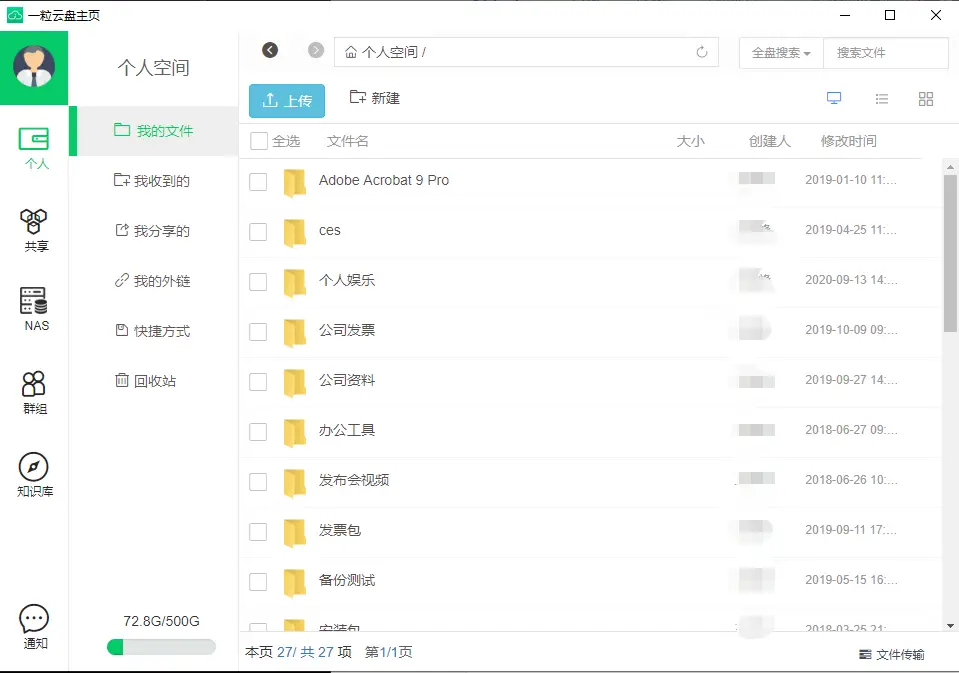Click the 公司发票 folder icon

294,332
